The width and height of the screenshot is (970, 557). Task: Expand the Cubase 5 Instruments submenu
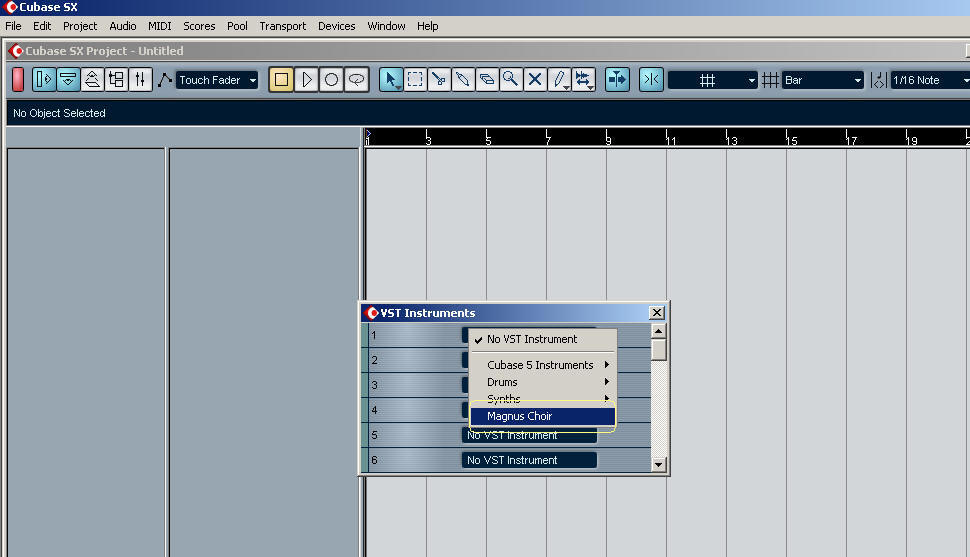[543, 365]
